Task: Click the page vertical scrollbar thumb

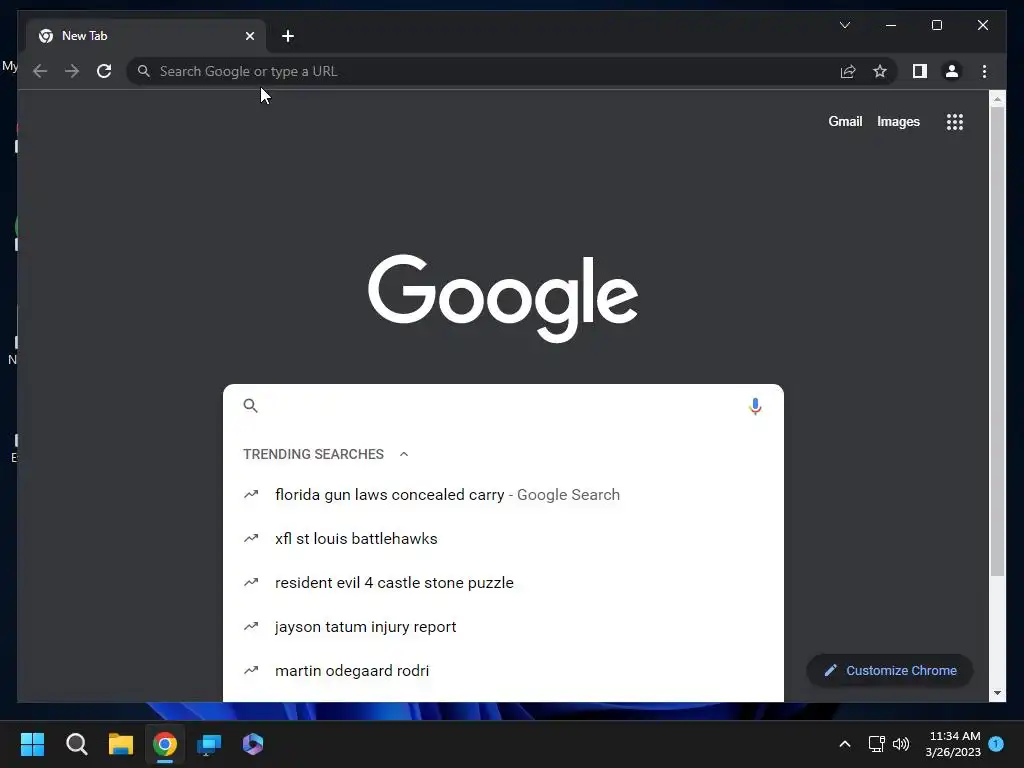Action: [997, 341]
